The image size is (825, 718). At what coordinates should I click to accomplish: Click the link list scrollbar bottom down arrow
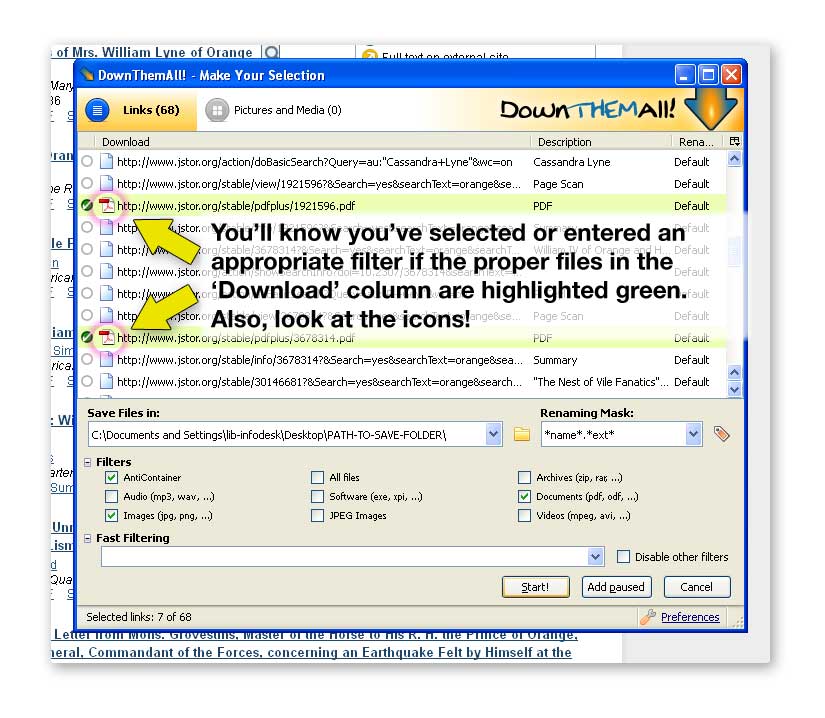tap(735, 389)
